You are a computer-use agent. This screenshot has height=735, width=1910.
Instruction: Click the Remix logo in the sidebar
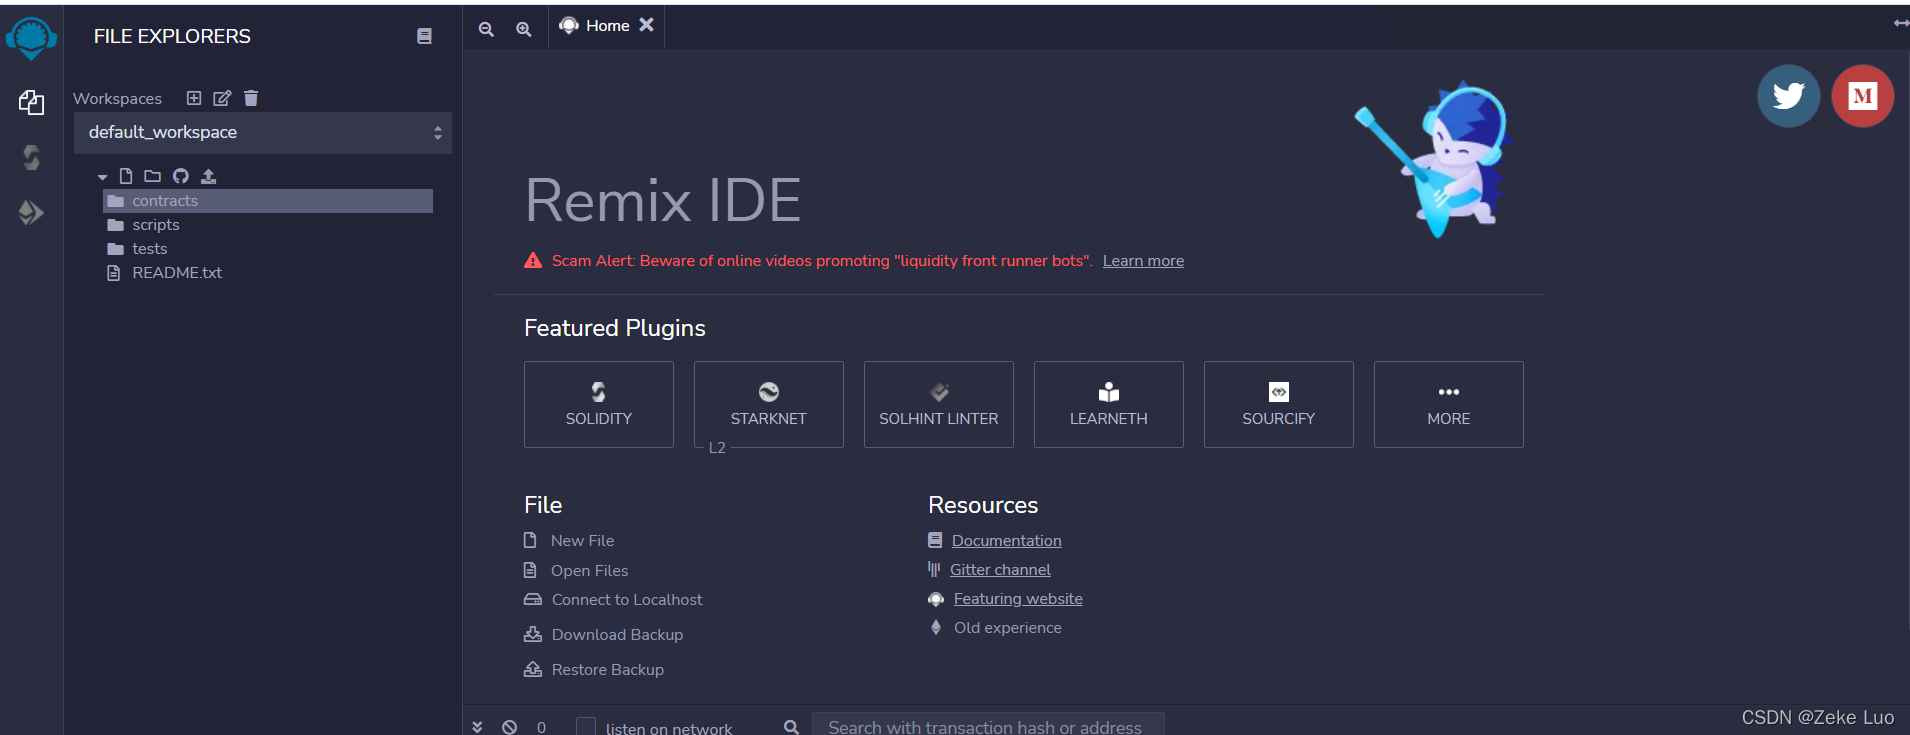31,38
